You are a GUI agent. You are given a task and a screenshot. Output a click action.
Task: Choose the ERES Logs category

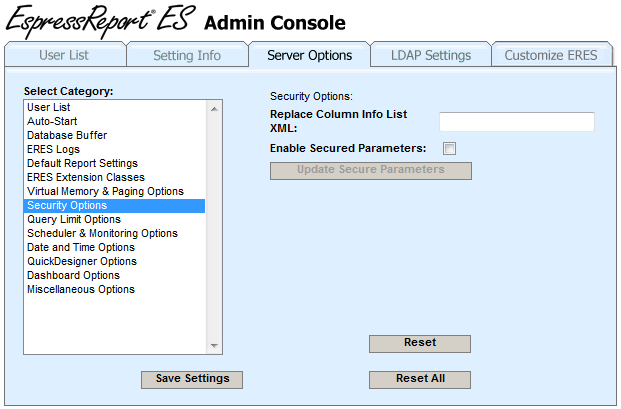tap(114, 149)
